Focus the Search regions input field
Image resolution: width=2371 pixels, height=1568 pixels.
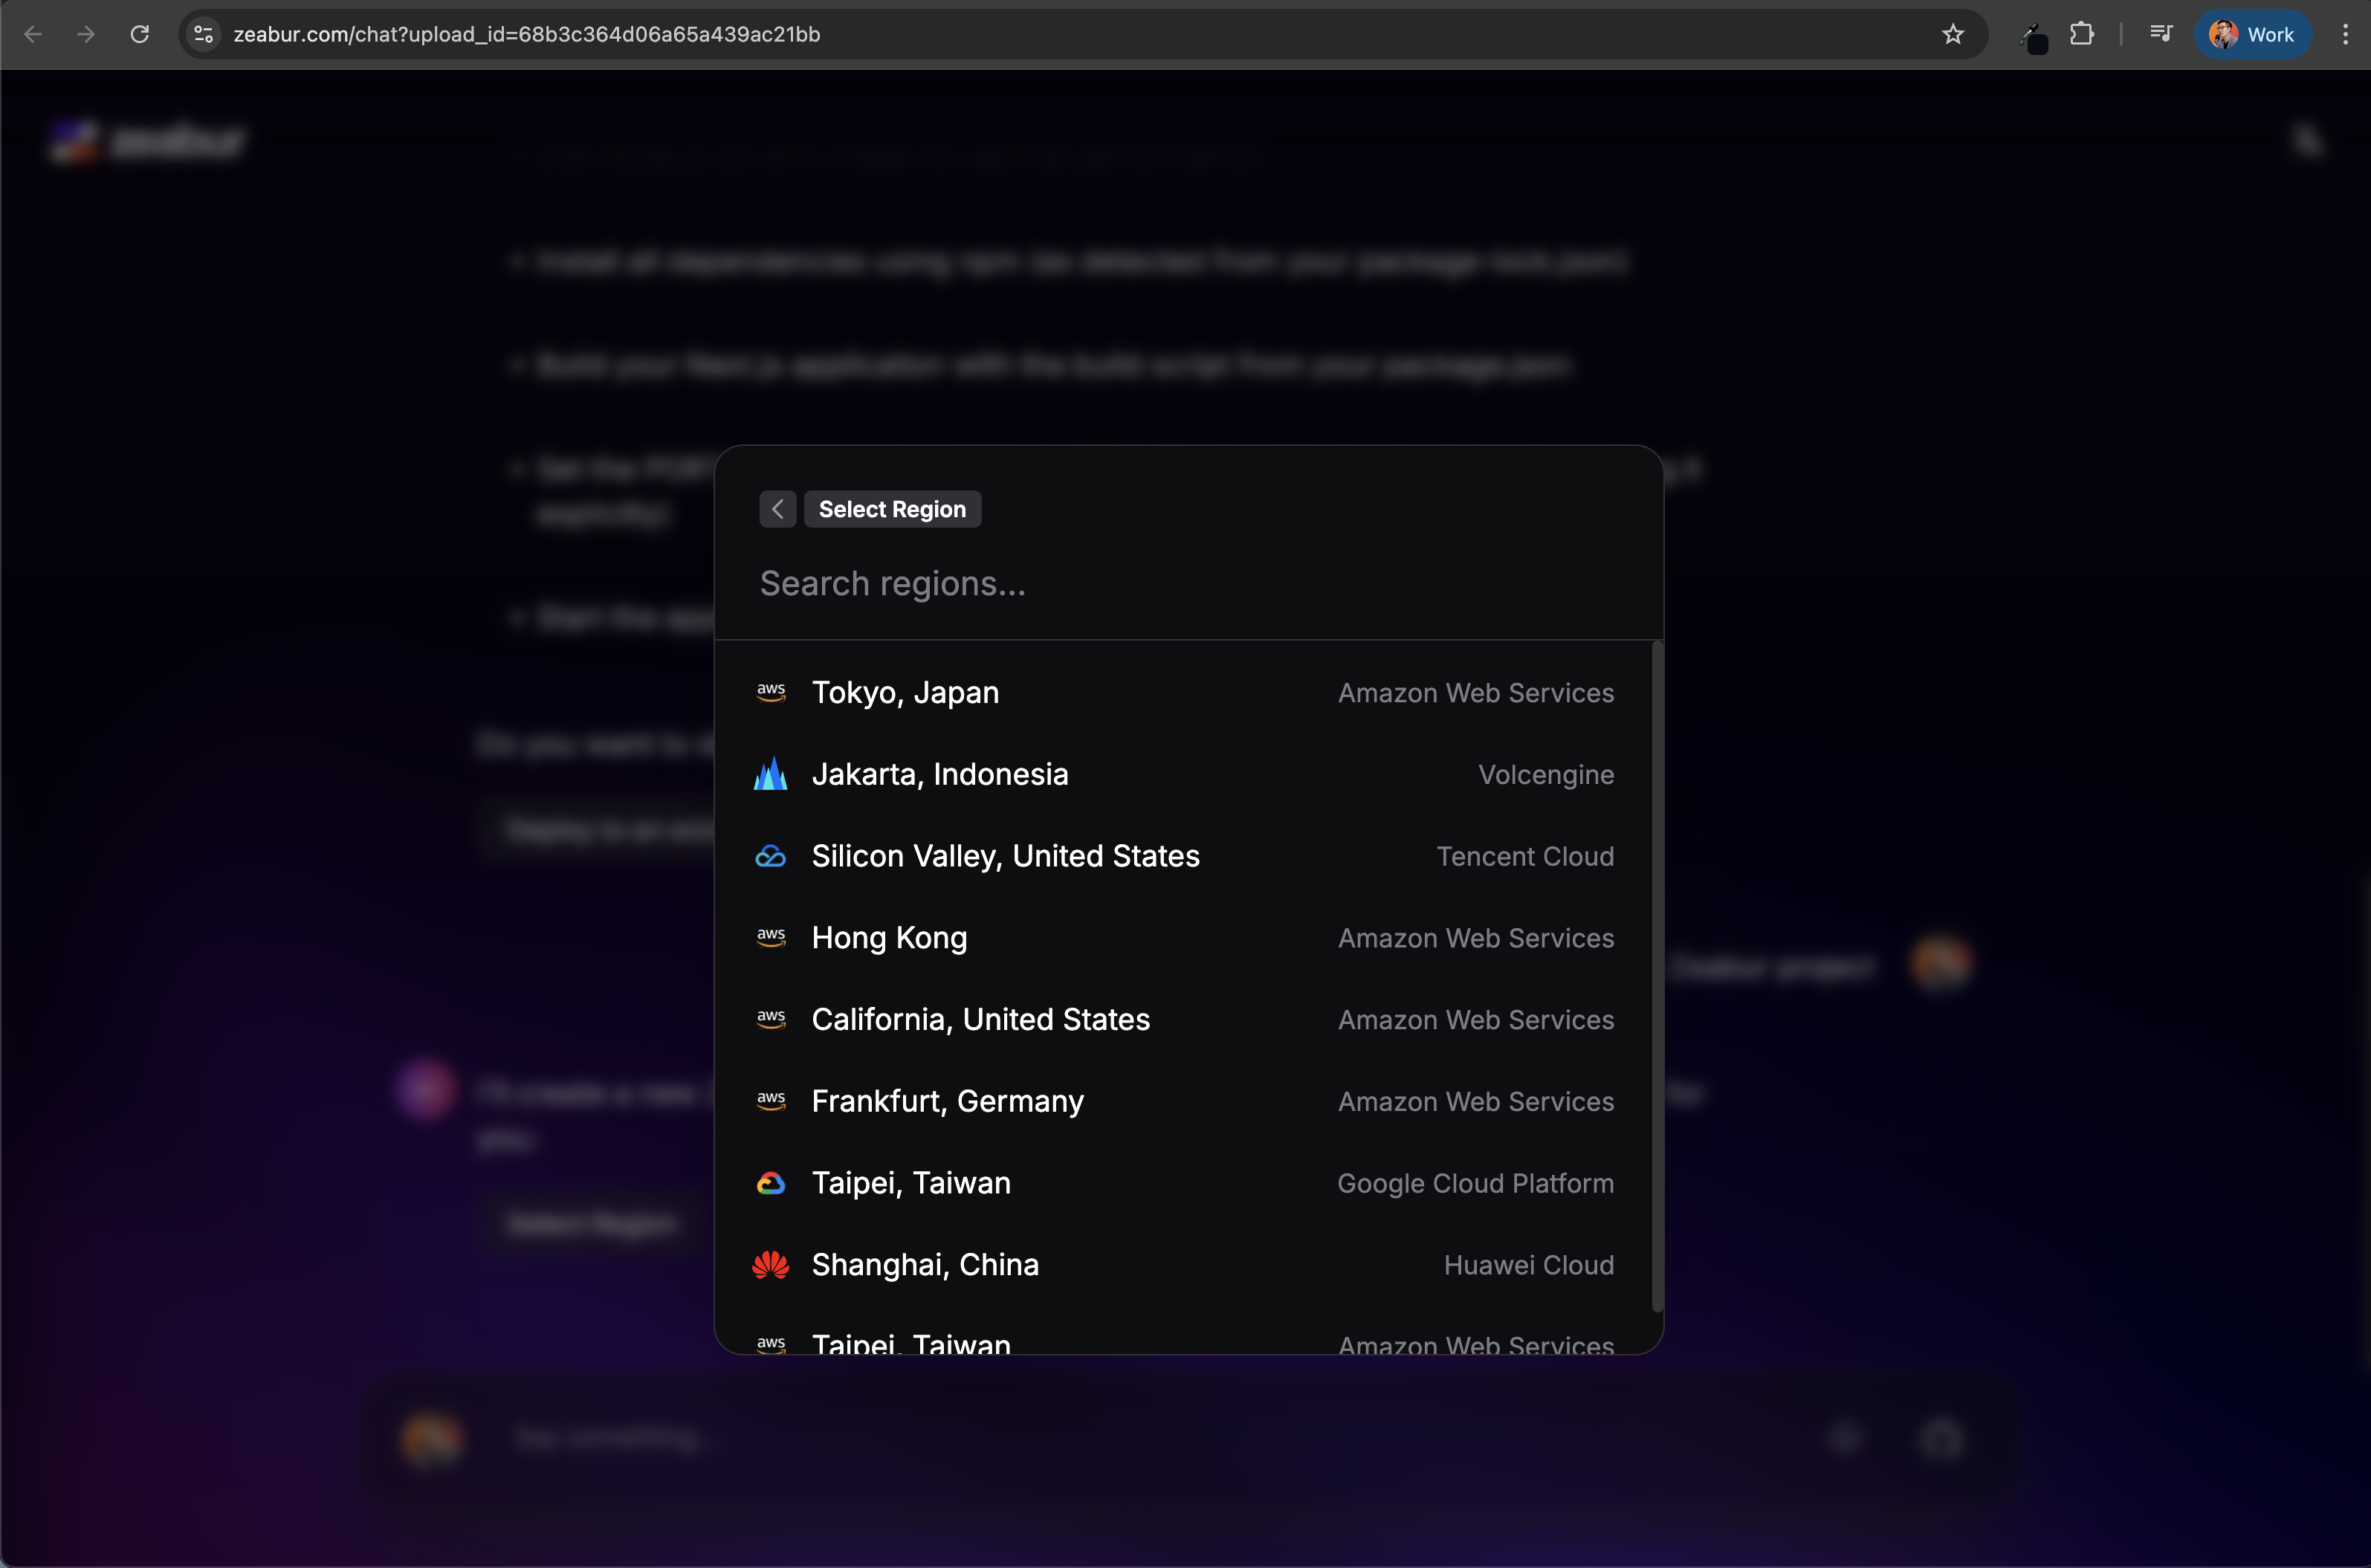tap(1188, 583)
